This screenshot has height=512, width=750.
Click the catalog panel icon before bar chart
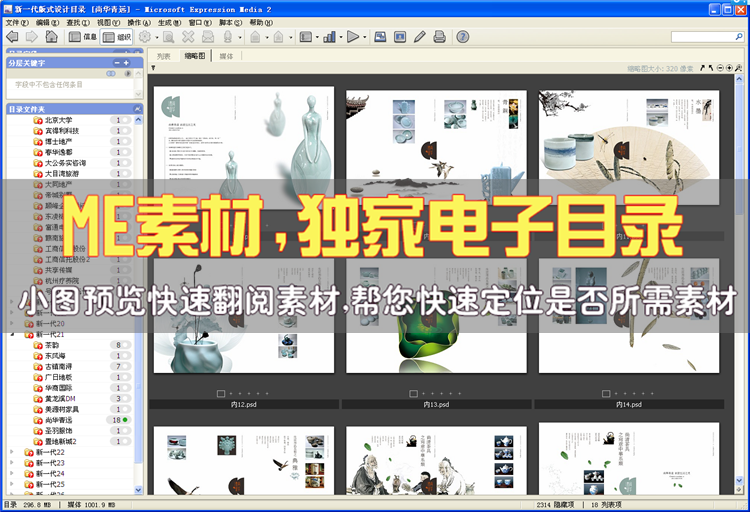pos(305,37)
